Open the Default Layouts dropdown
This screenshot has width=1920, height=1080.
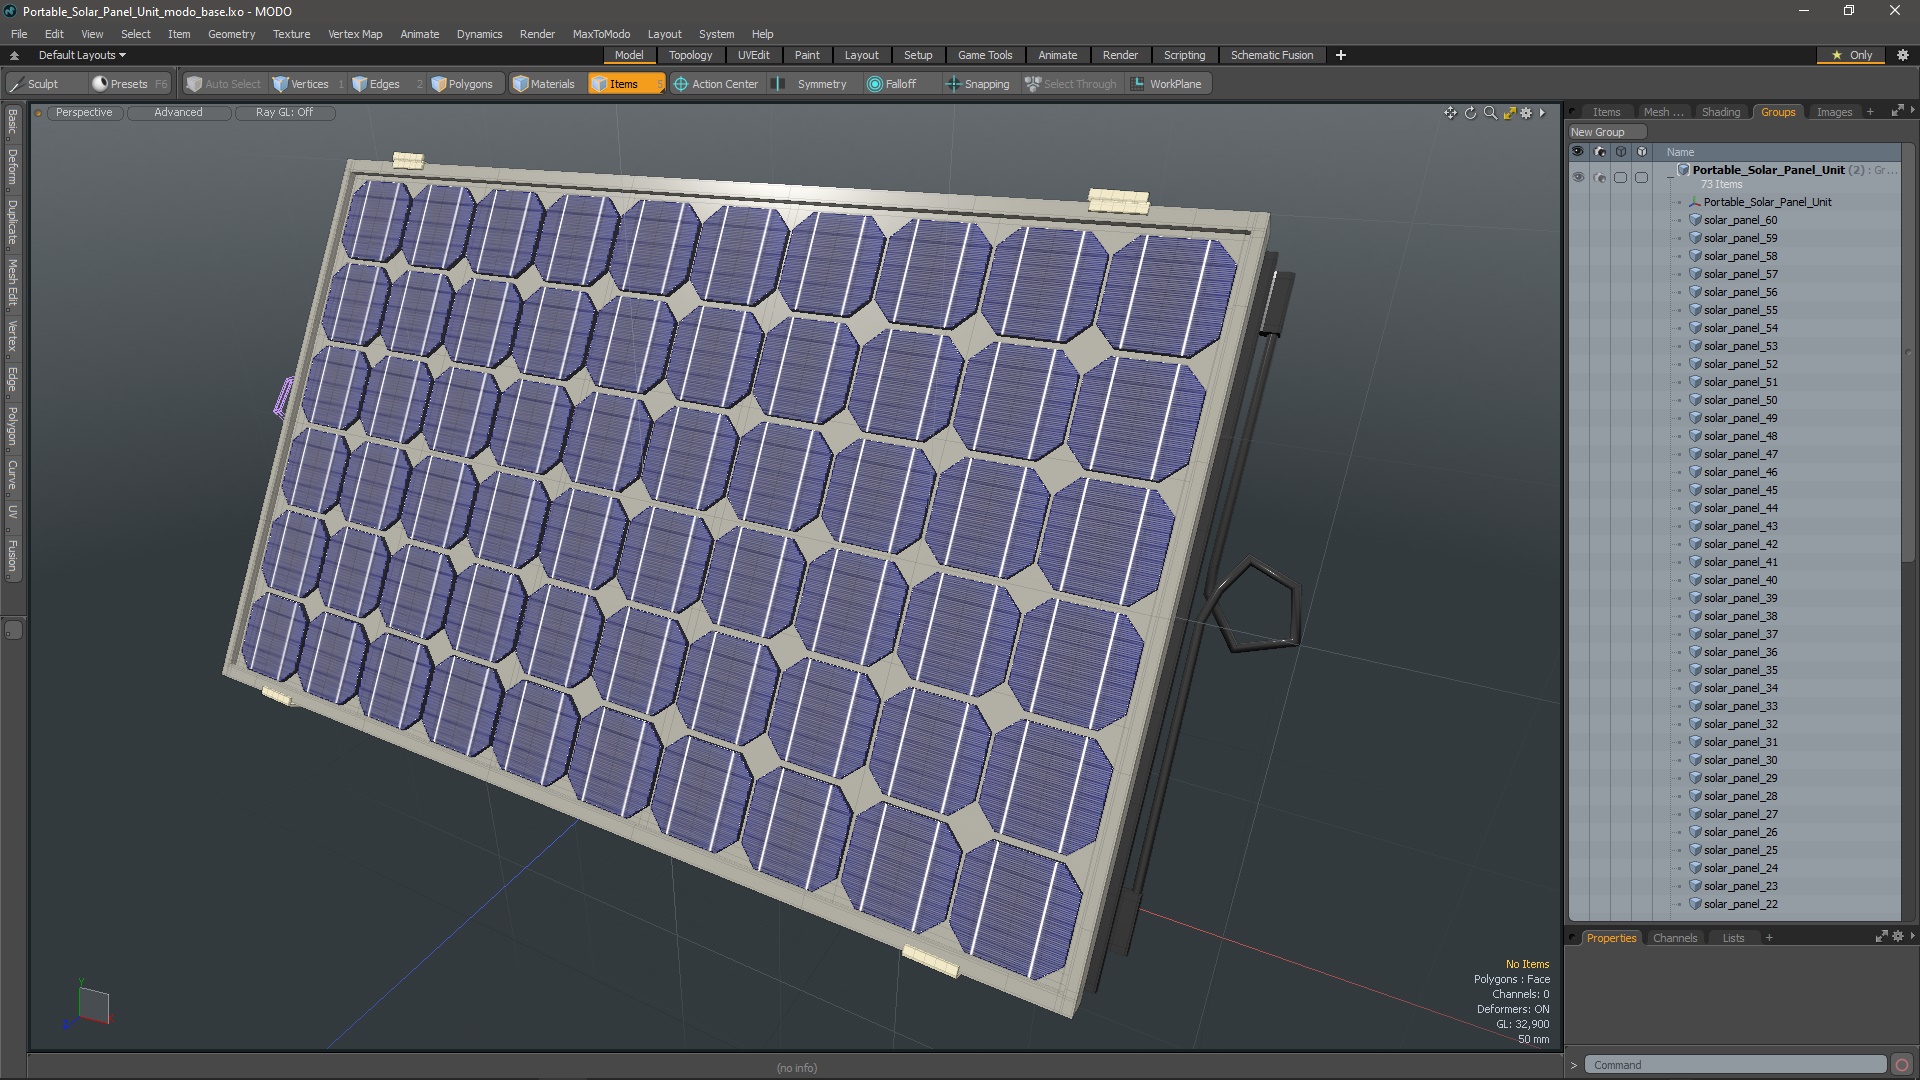(82, 55)
